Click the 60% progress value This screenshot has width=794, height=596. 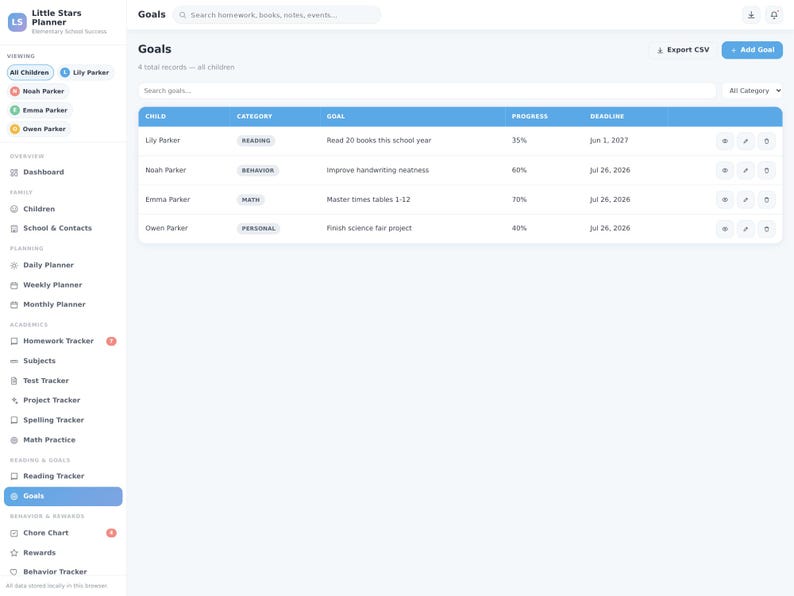click(x=519, y=170)
